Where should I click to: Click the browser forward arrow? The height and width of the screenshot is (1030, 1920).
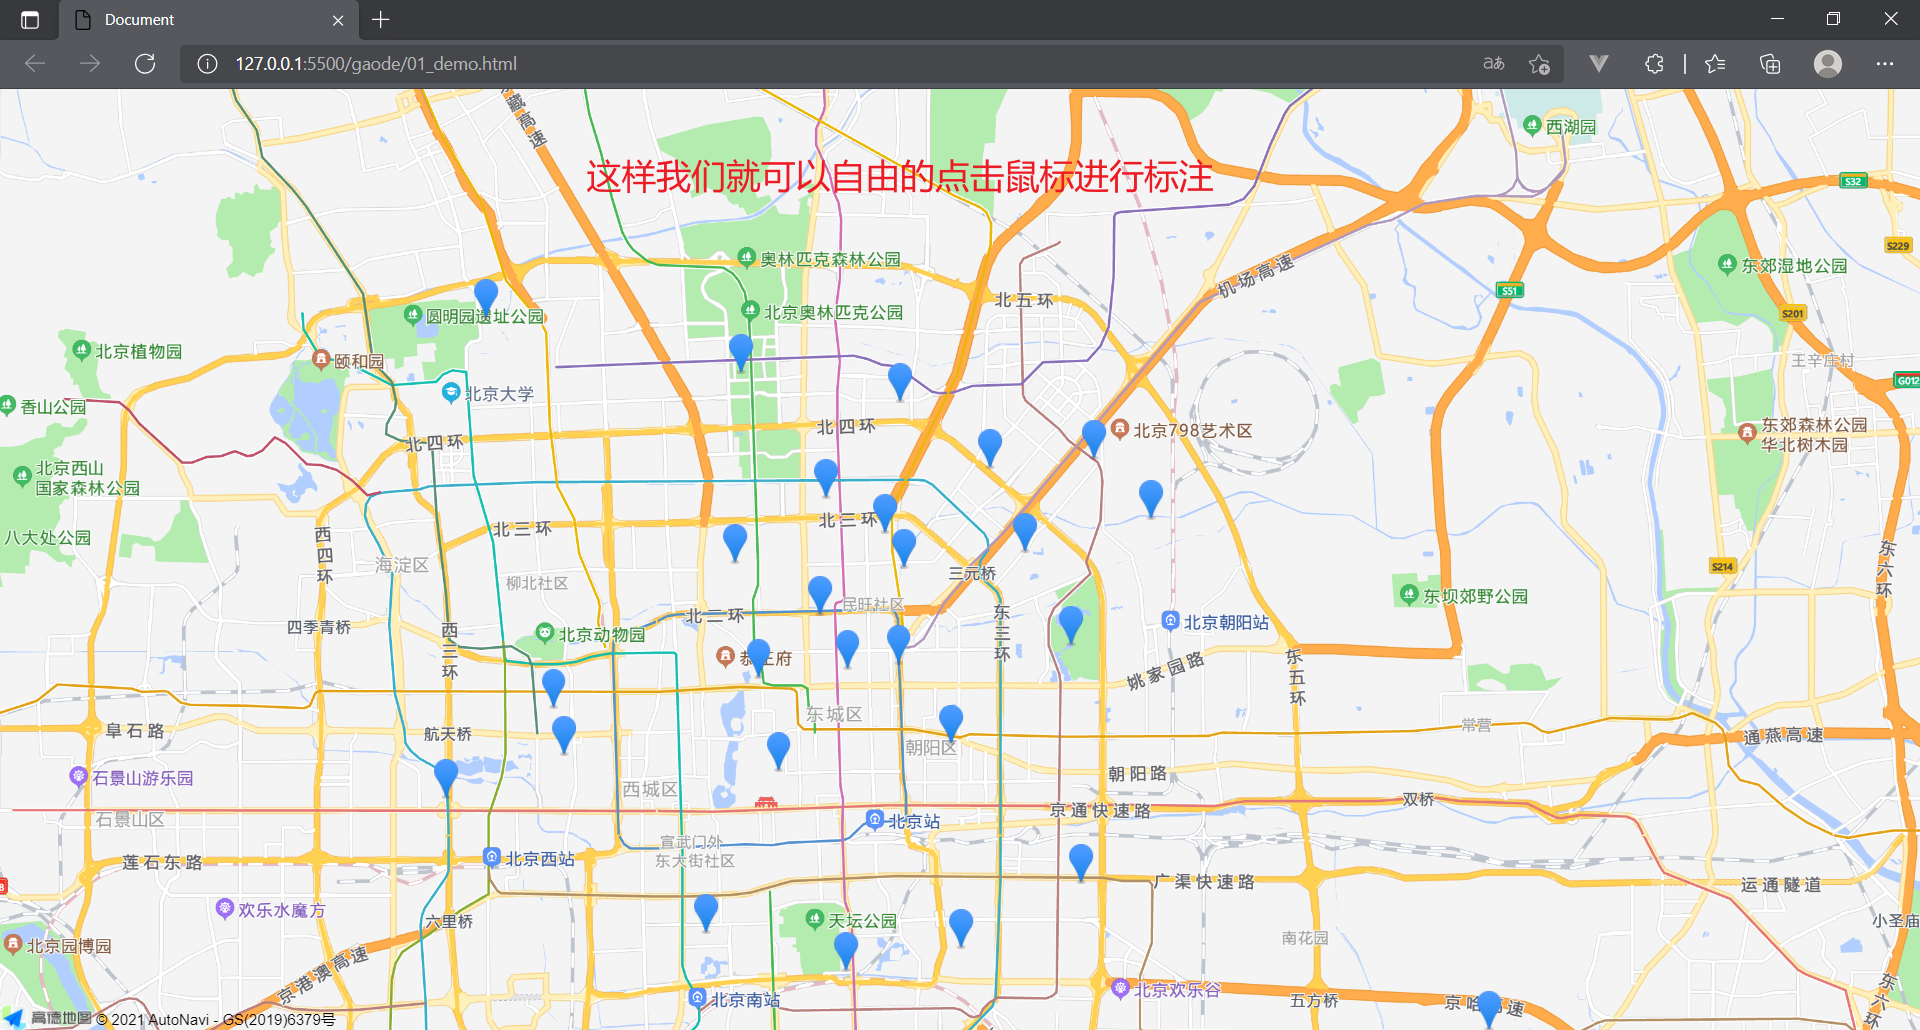90,64
